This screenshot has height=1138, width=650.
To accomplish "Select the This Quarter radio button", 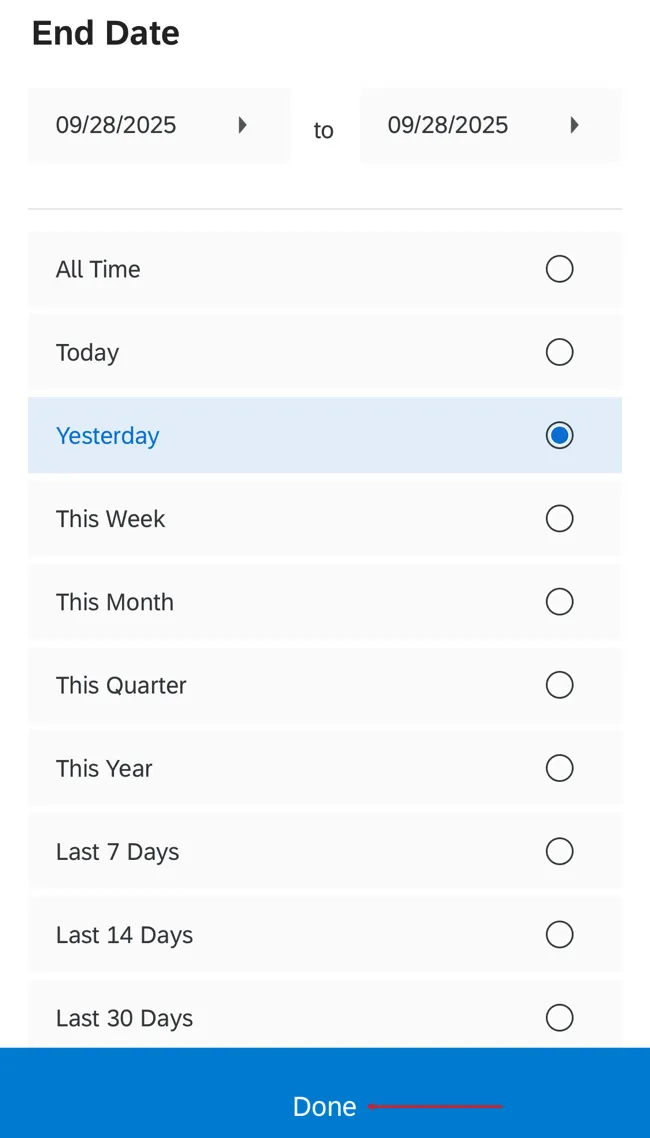I will tap(559, 684).
